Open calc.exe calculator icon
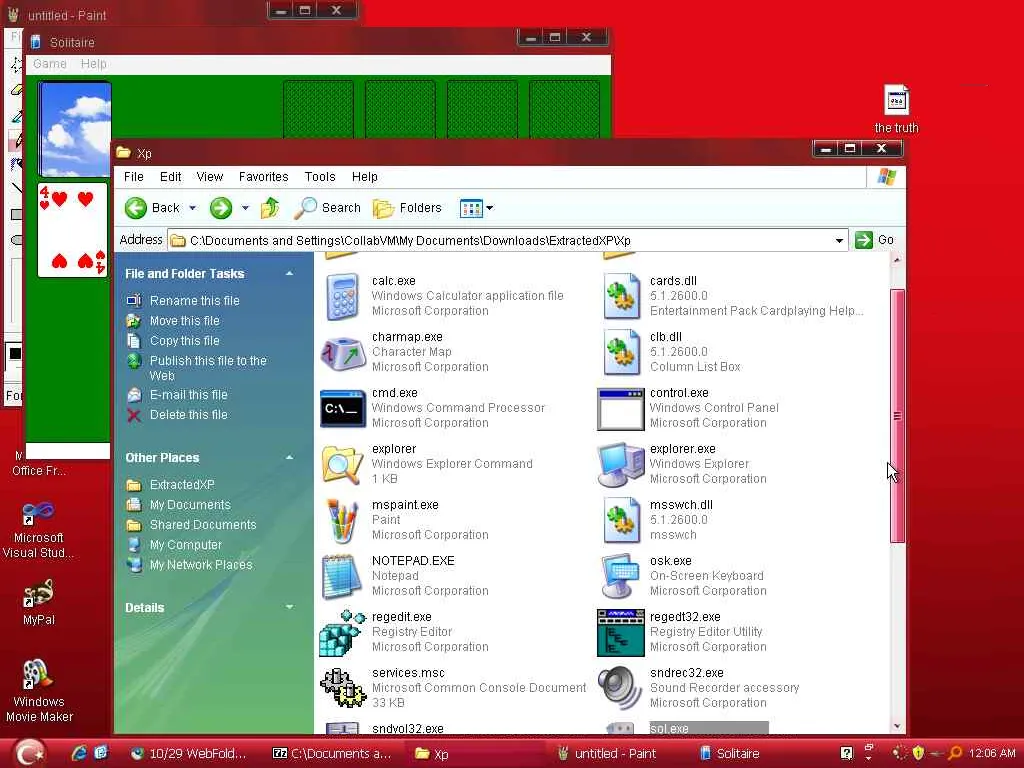The height and width of the screenshot is (768, 1024). [x=342, y=296]
